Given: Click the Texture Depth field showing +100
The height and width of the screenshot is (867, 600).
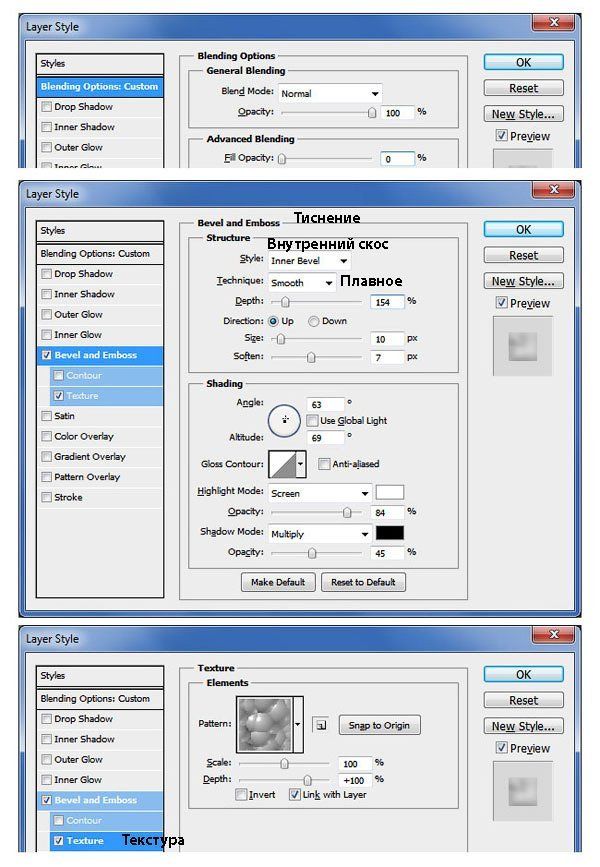Looking at the screenshot, I should [354, 780].
